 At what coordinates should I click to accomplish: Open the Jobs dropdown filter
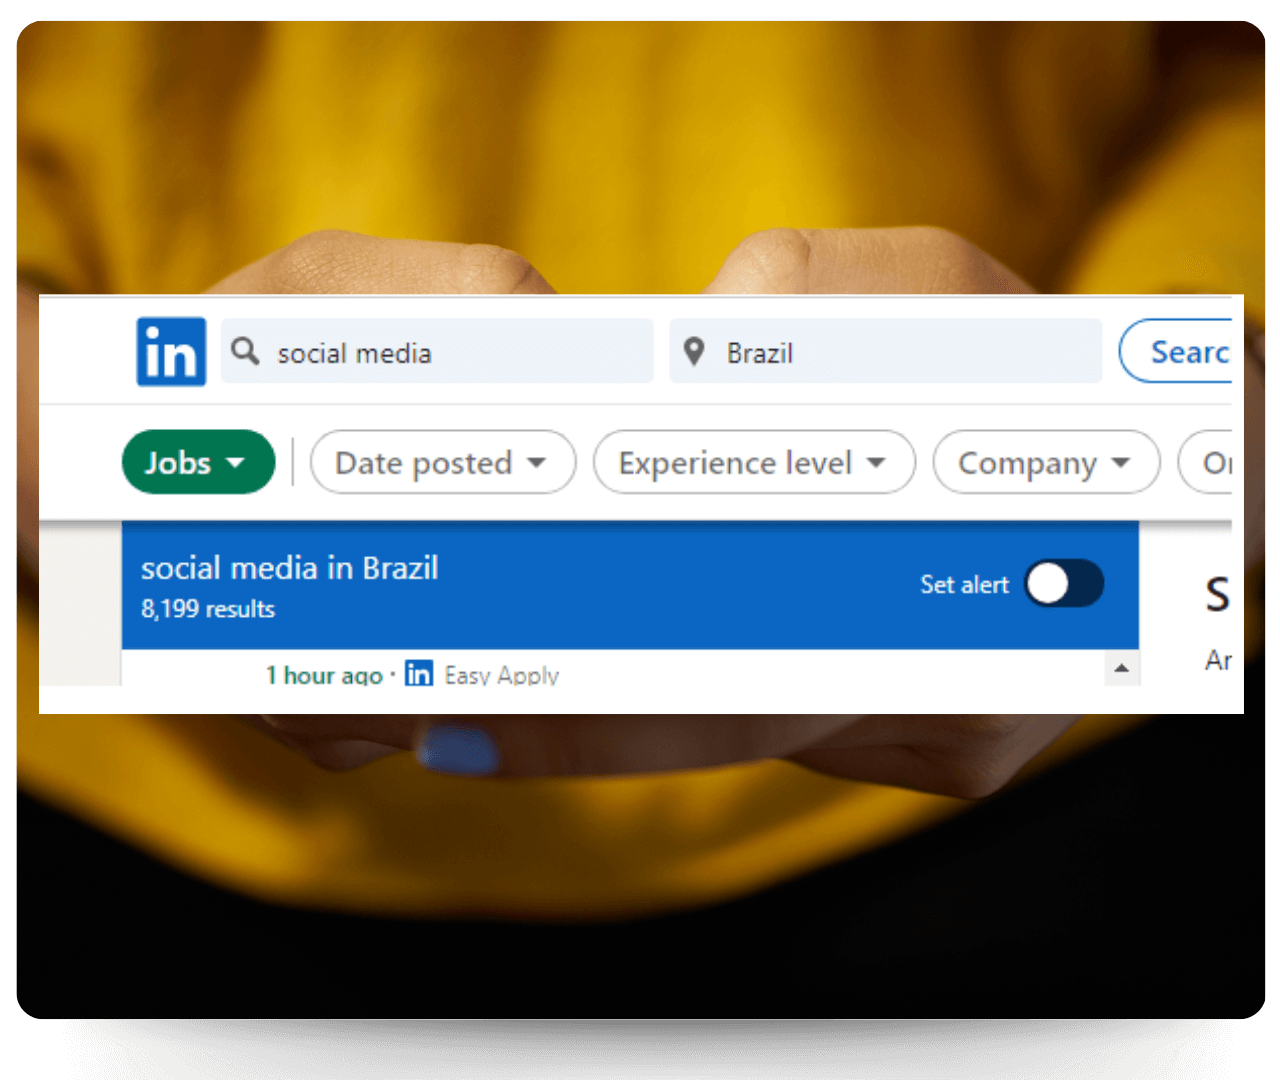[198, 462]
